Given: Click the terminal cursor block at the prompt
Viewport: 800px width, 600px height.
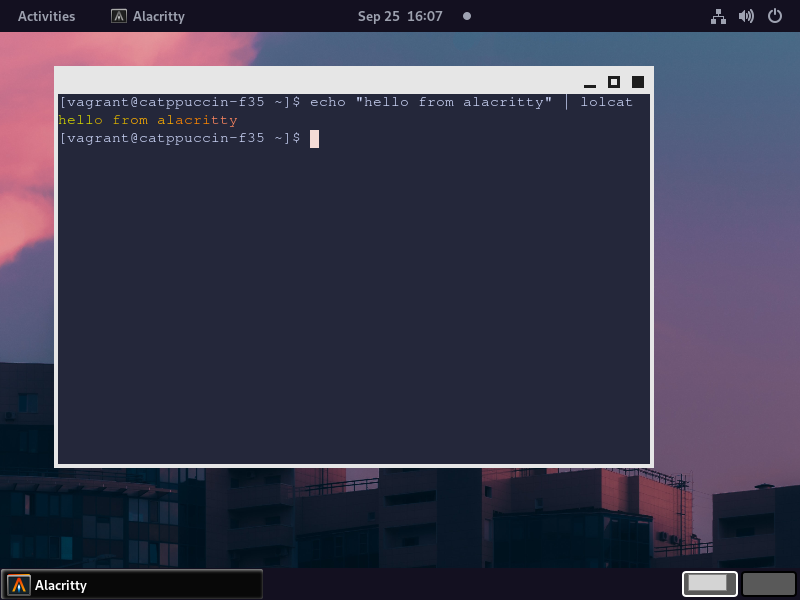Looking at the screenshot, I should pos(314,139).
